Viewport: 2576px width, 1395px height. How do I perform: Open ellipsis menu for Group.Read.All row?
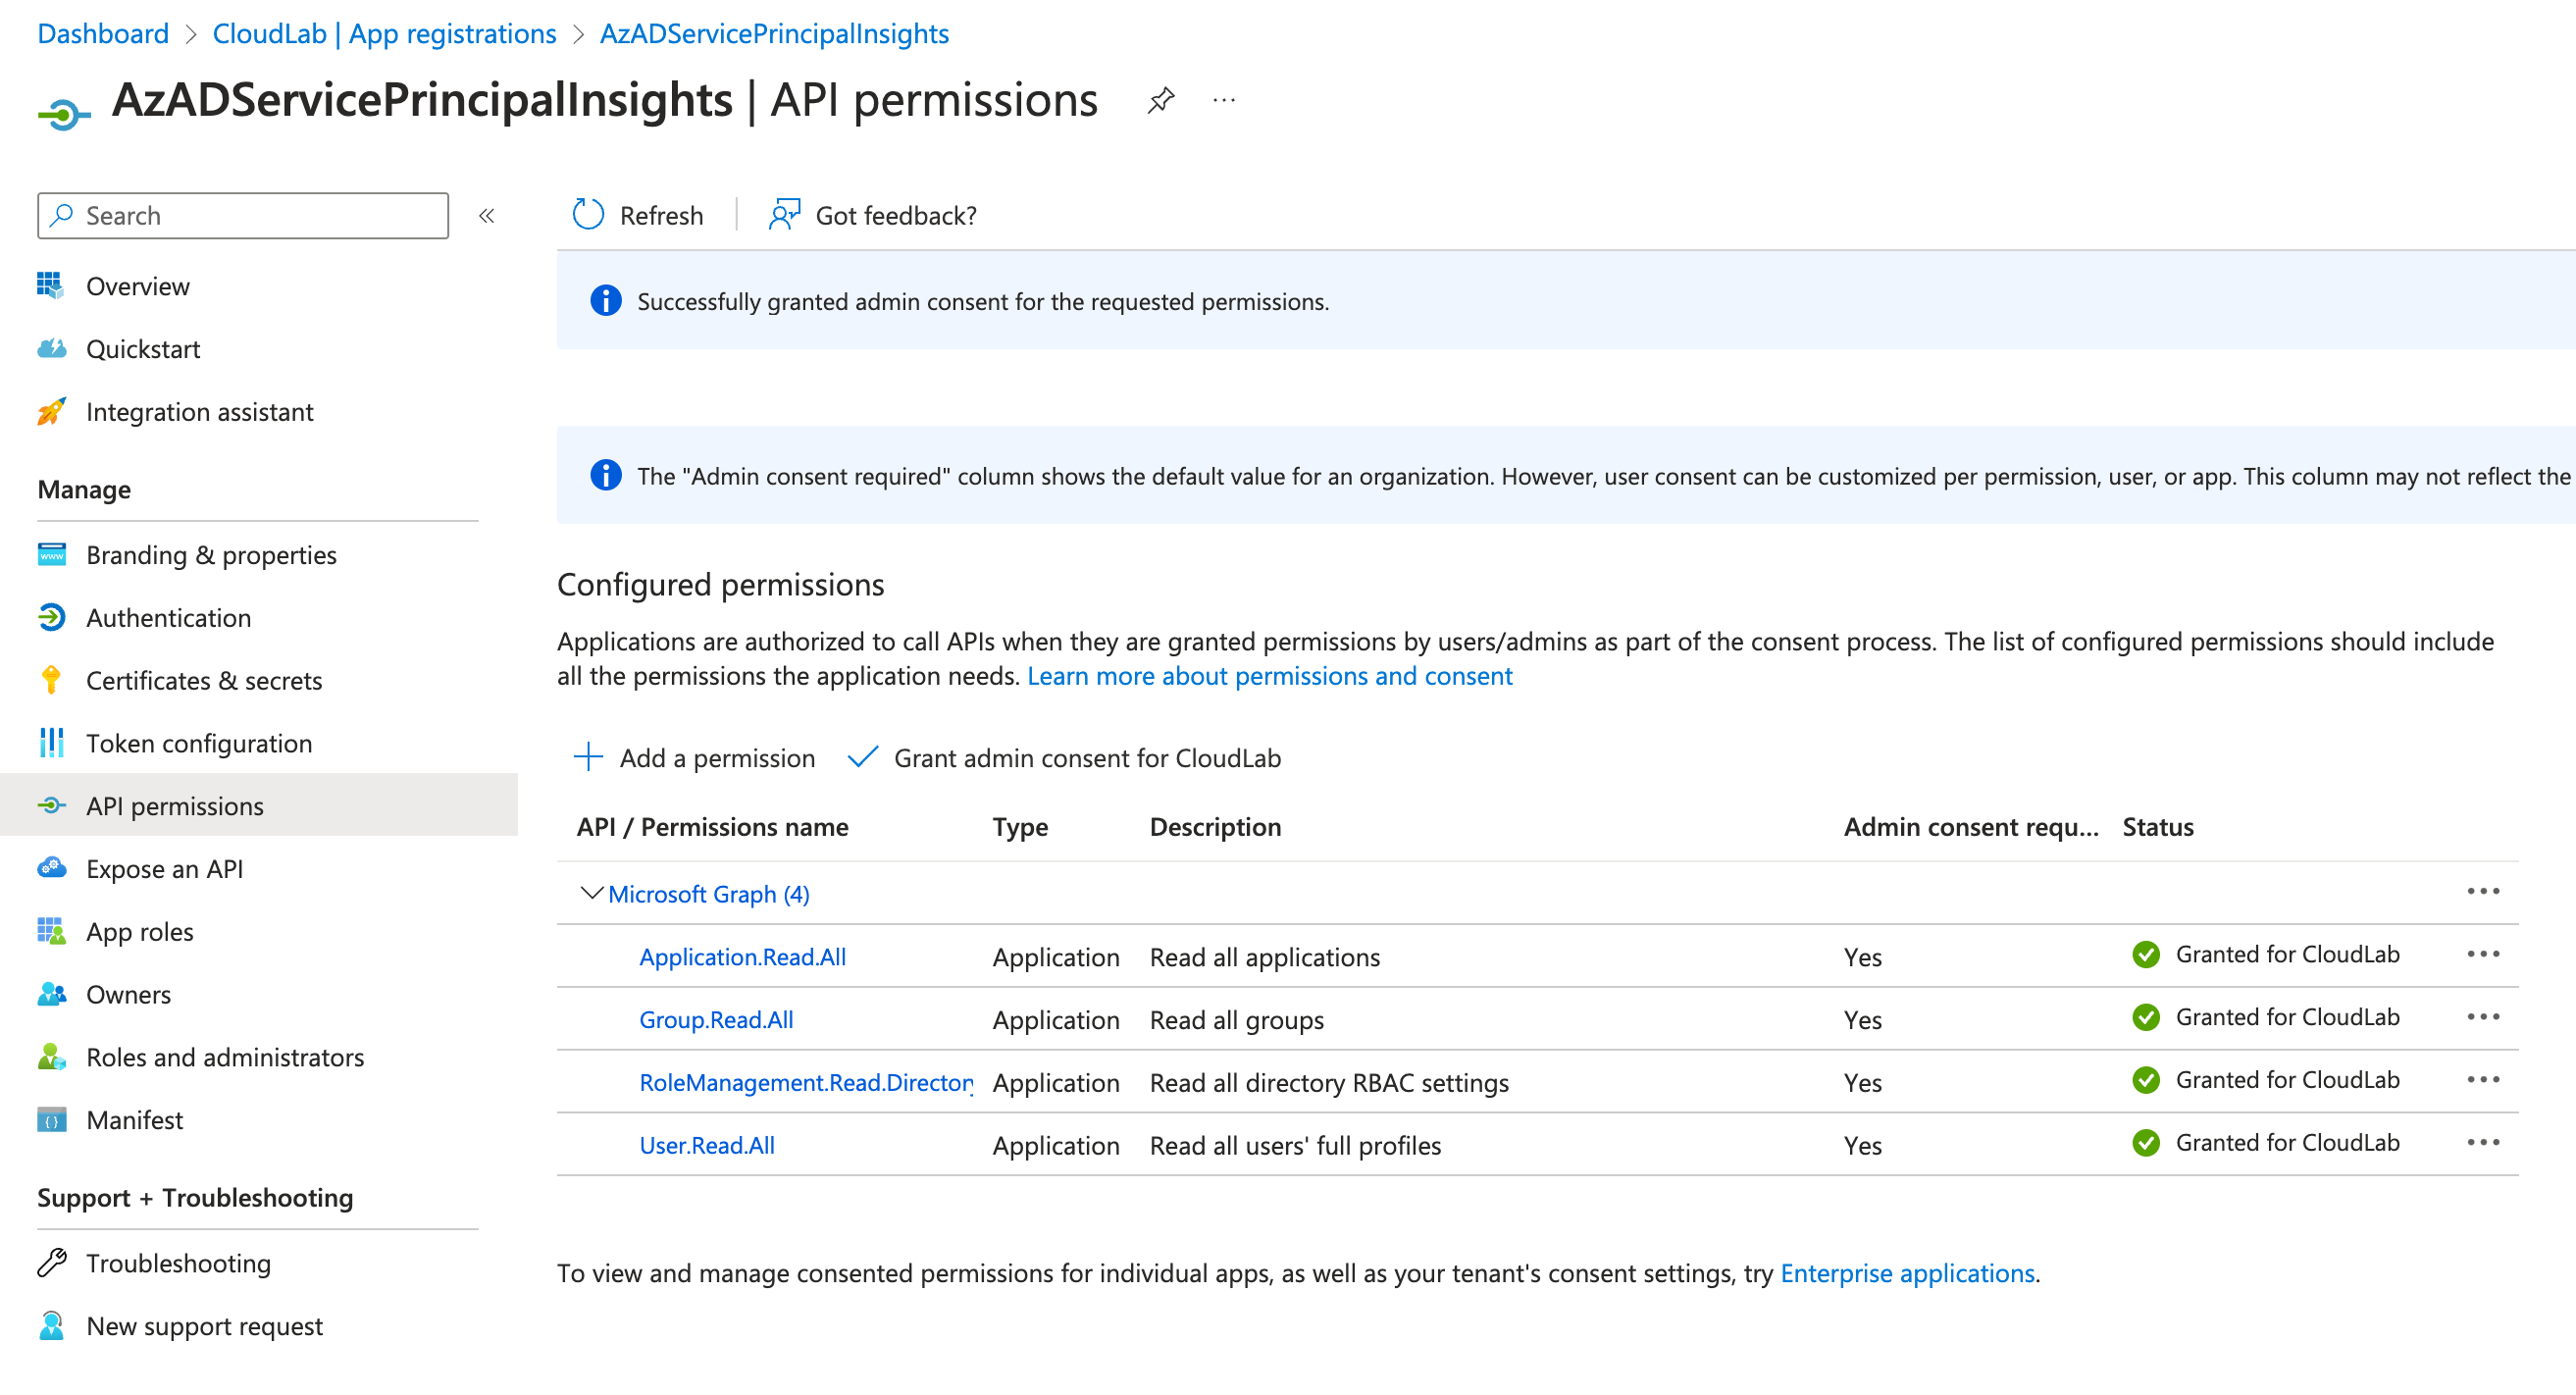tap(2482, 1017)
